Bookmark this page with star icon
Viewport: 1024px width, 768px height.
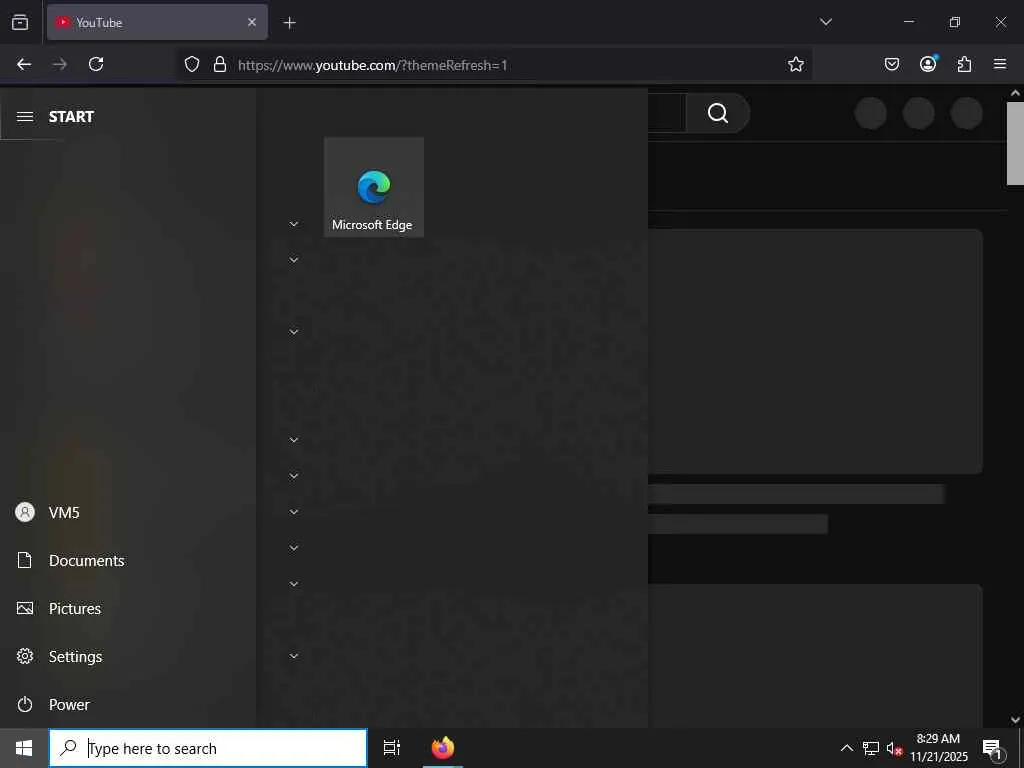[795, 64]
